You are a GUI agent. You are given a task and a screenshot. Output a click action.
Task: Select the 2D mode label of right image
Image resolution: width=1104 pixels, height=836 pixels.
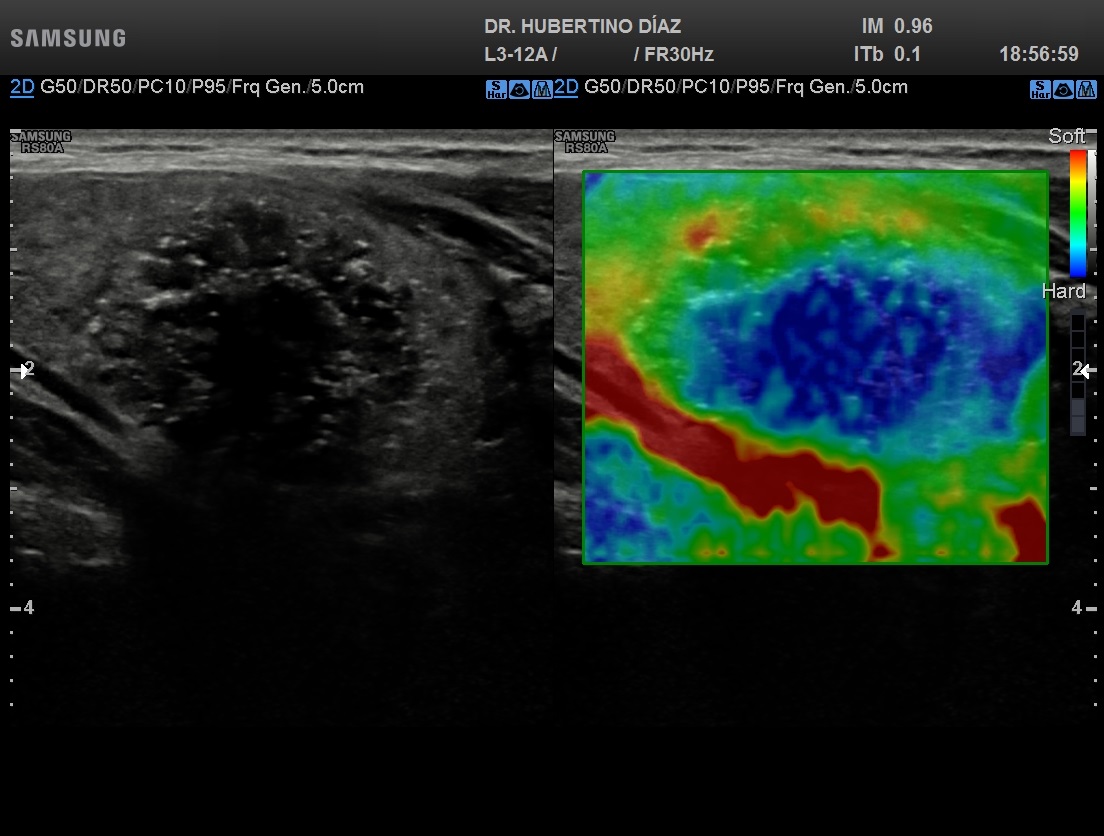point(566,87)
